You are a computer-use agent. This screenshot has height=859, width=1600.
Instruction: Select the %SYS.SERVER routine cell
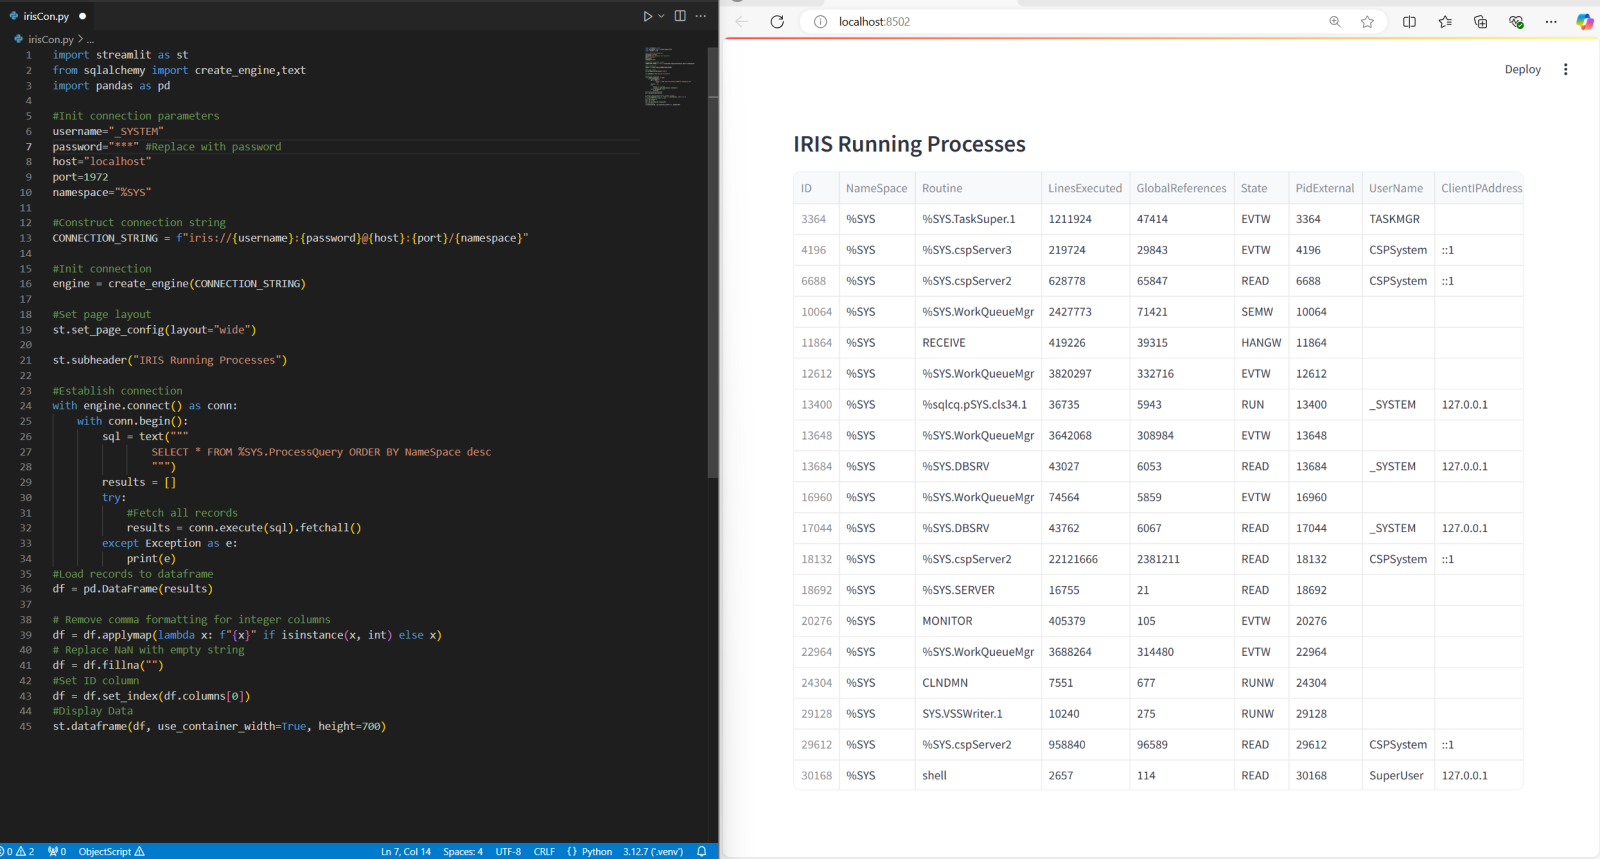[x=978, y=591]
